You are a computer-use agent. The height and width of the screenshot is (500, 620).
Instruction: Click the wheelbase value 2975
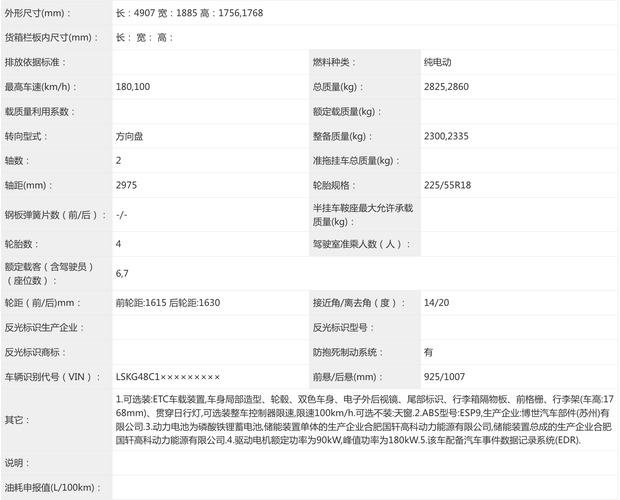(126, 185)
